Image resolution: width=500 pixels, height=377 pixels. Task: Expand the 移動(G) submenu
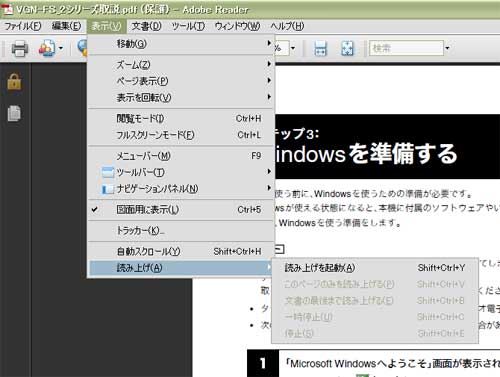click(x=181, y=44)
